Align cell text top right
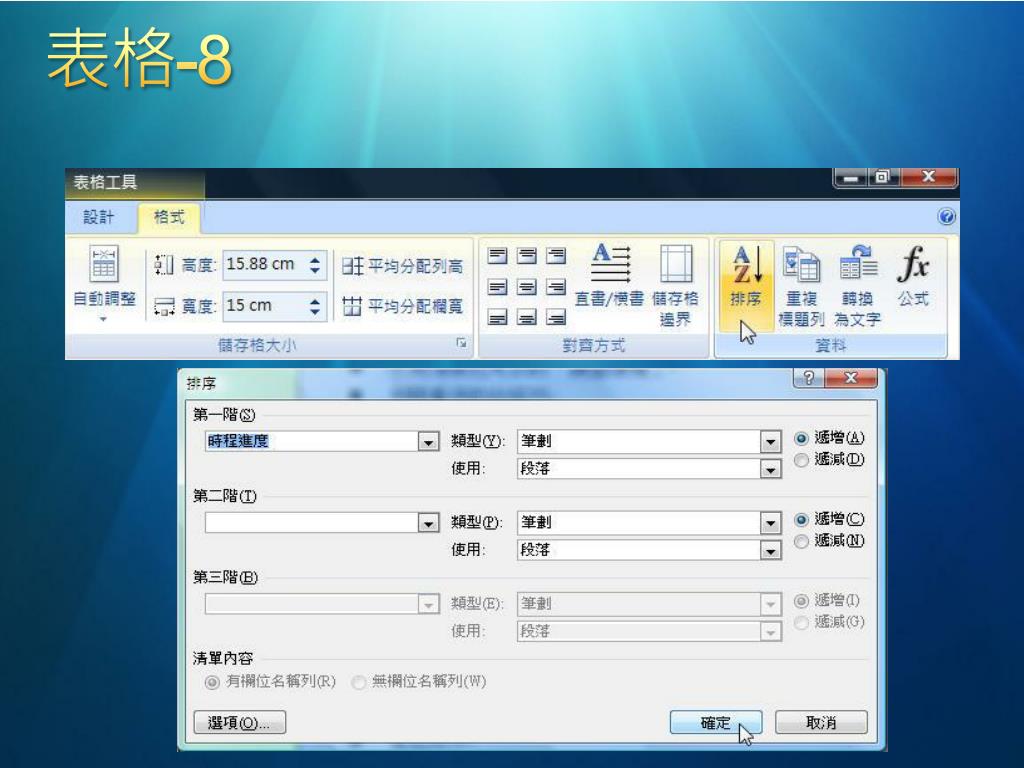This screenshot has height=768, width=1024. [x=556, y=255]
